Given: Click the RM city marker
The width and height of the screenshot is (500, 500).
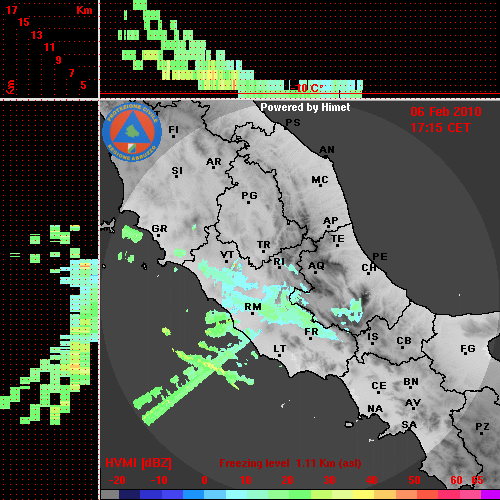Looking at the screenshot, I should coord(253,309).
